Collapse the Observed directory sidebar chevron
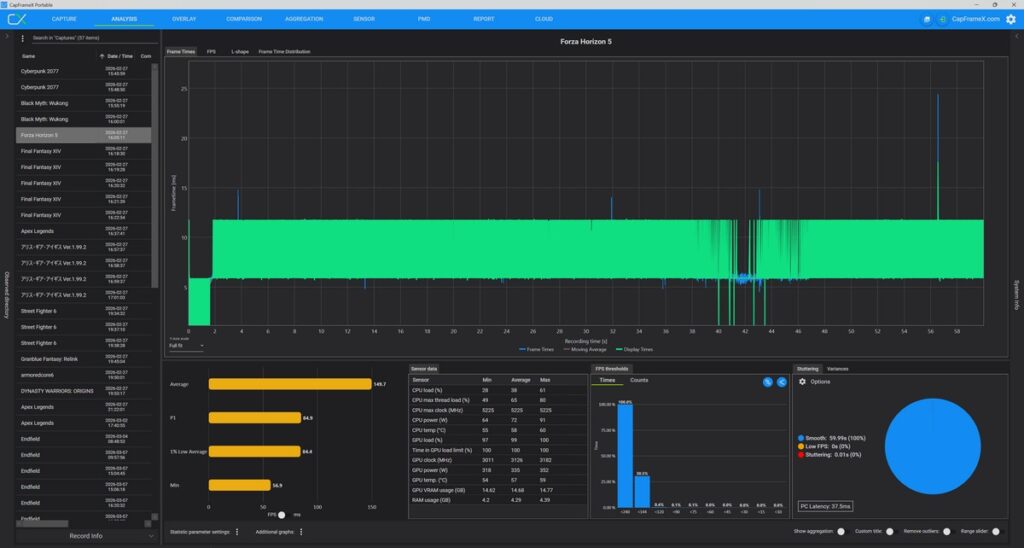This screenshot has width=1024, height=548. click(8, 37)
